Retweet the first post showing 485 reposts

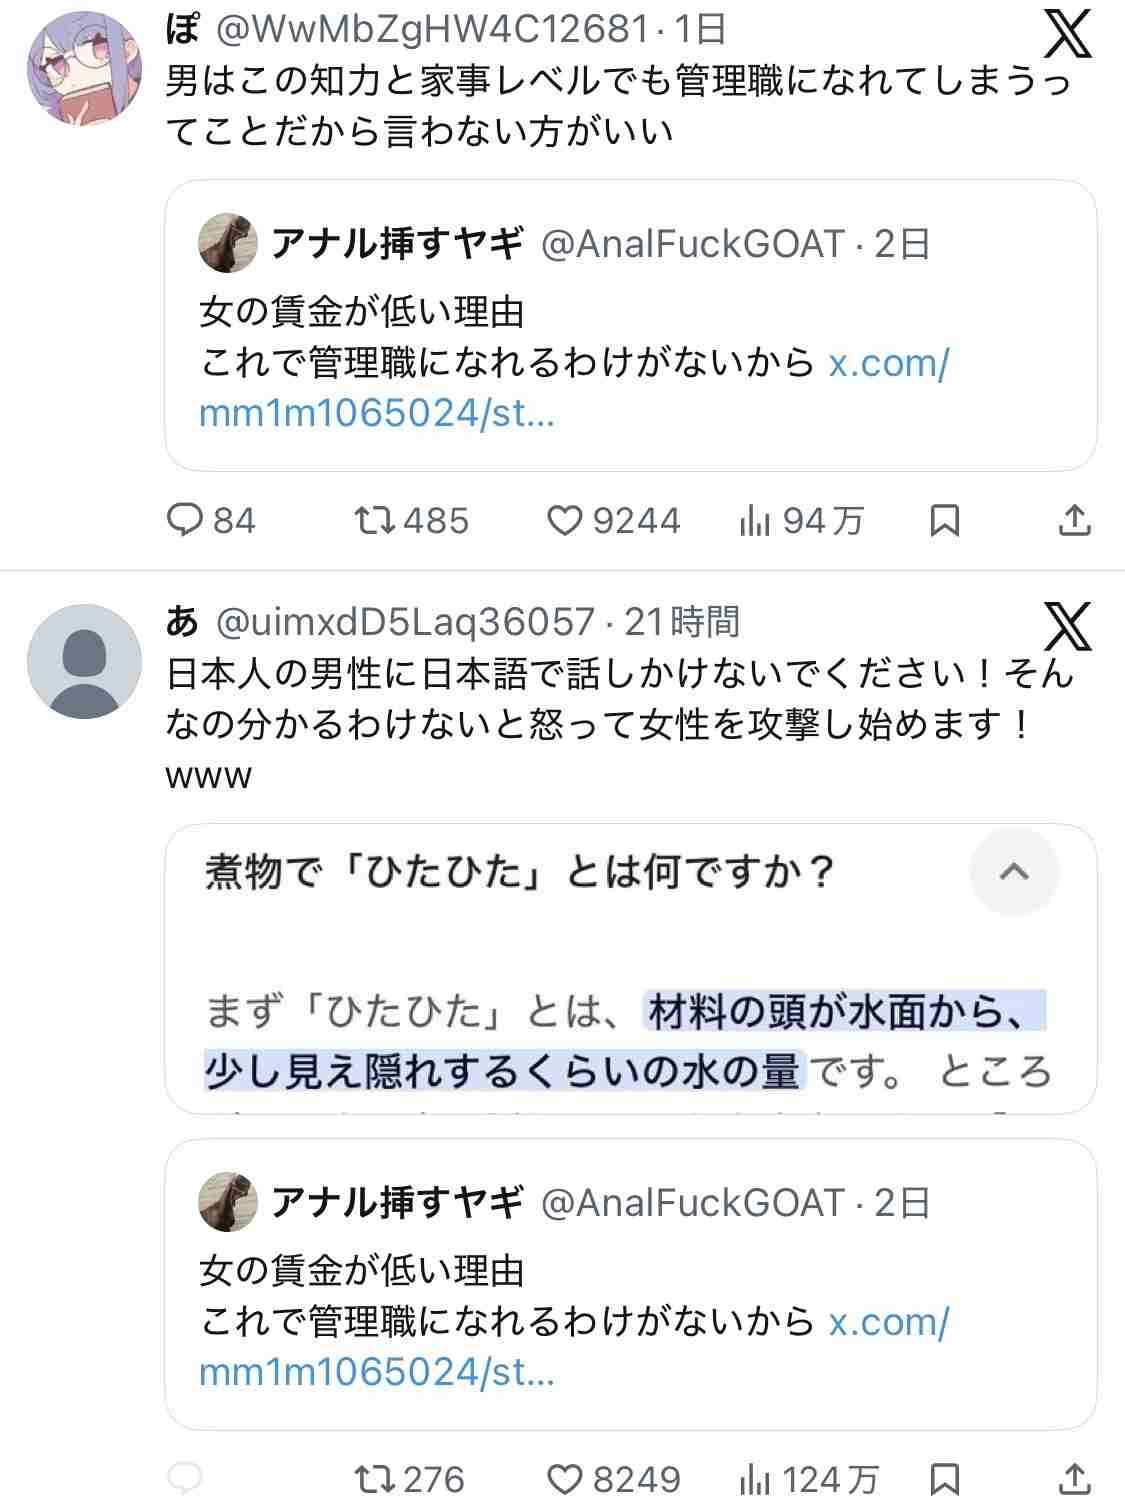376,520
